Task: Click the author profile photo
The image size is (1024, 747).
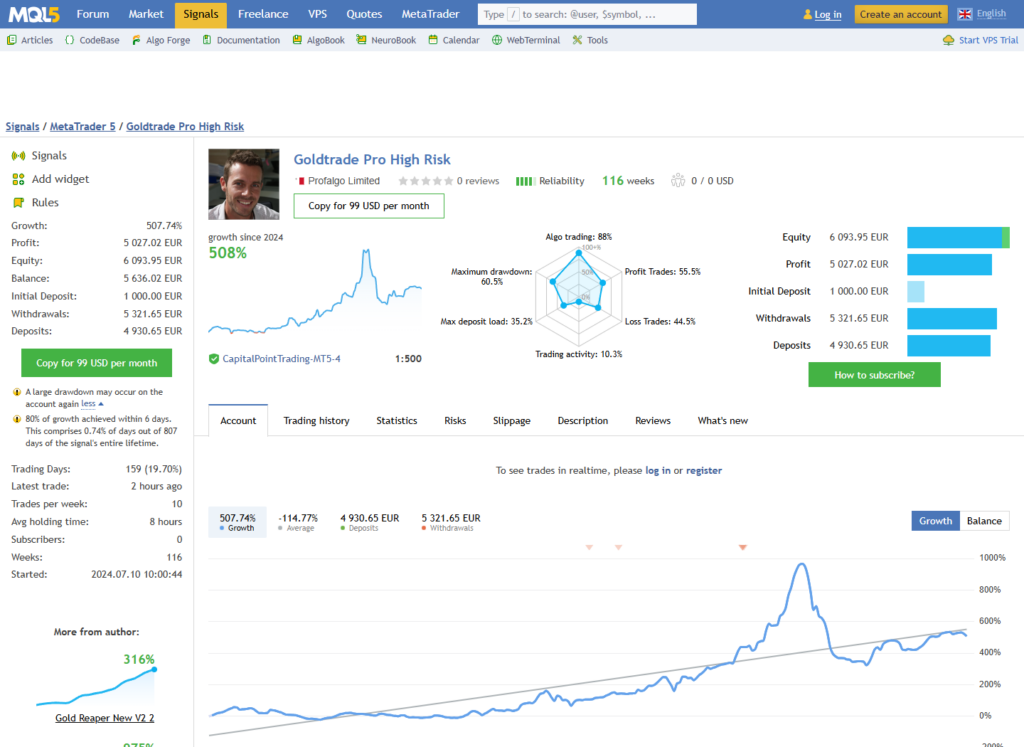Action: [x=244, y=184]
